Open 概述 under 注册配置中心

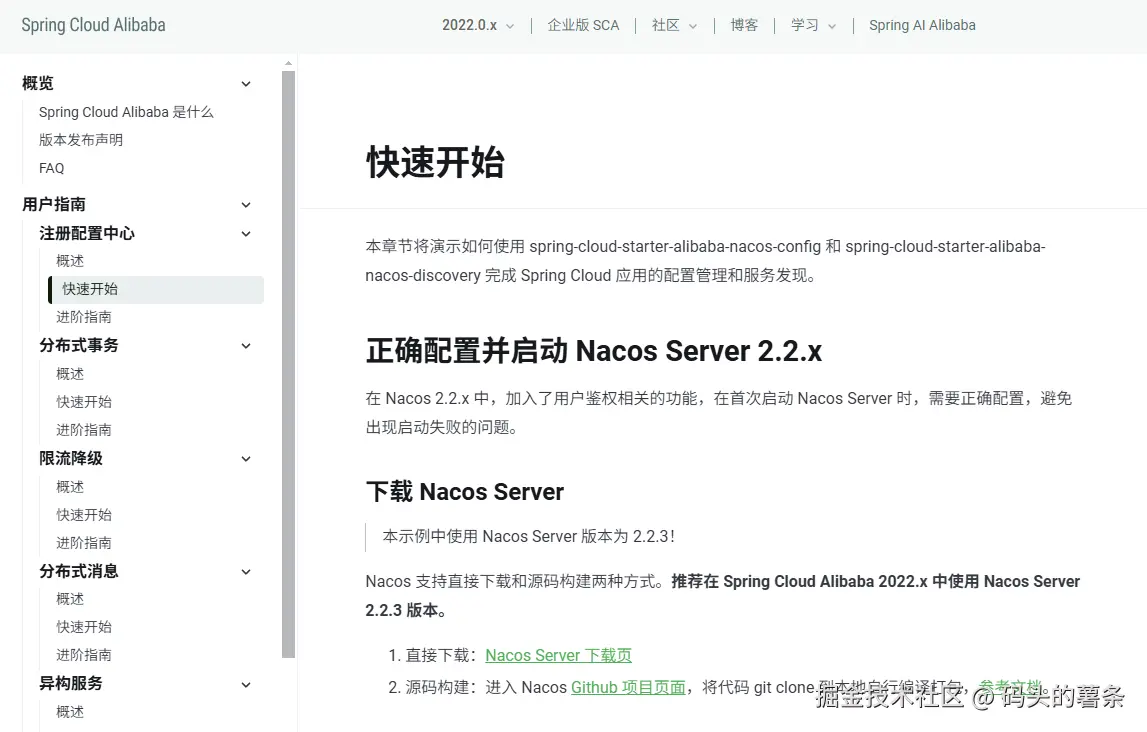pos(70,261)
